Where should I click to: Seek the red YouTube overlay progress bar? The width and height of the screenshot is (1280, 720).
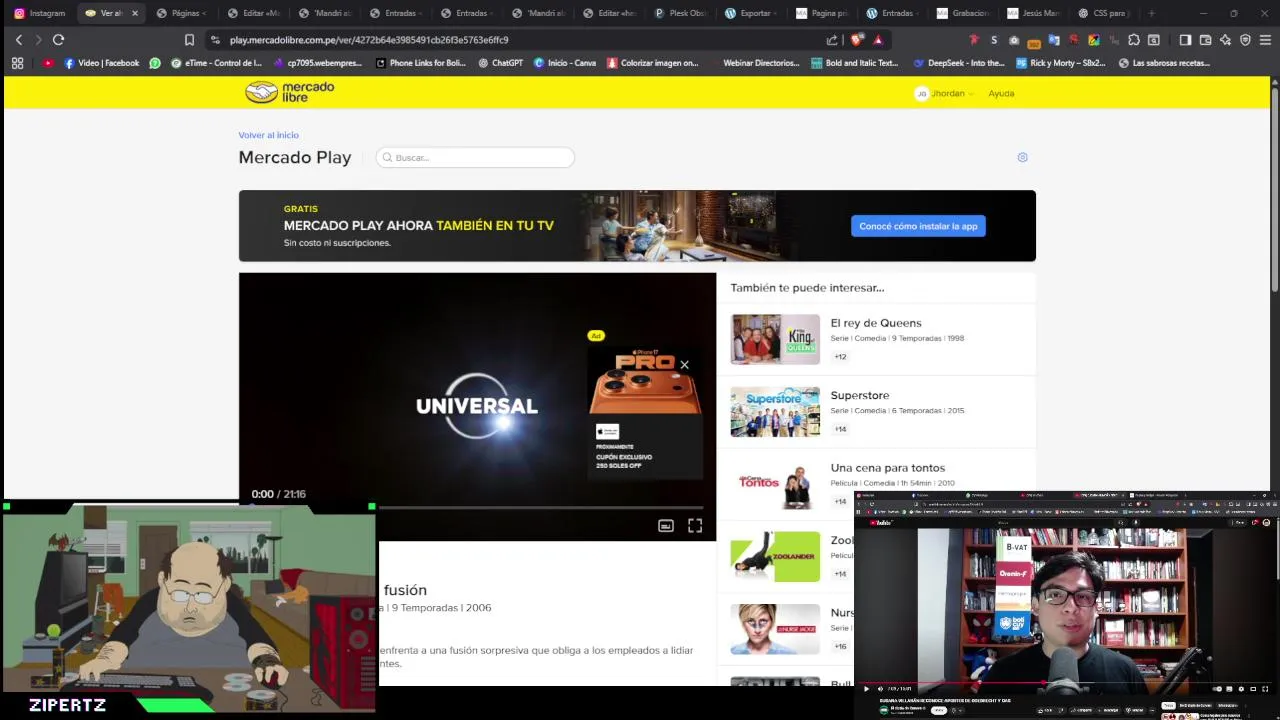[x=1066, y=683]
